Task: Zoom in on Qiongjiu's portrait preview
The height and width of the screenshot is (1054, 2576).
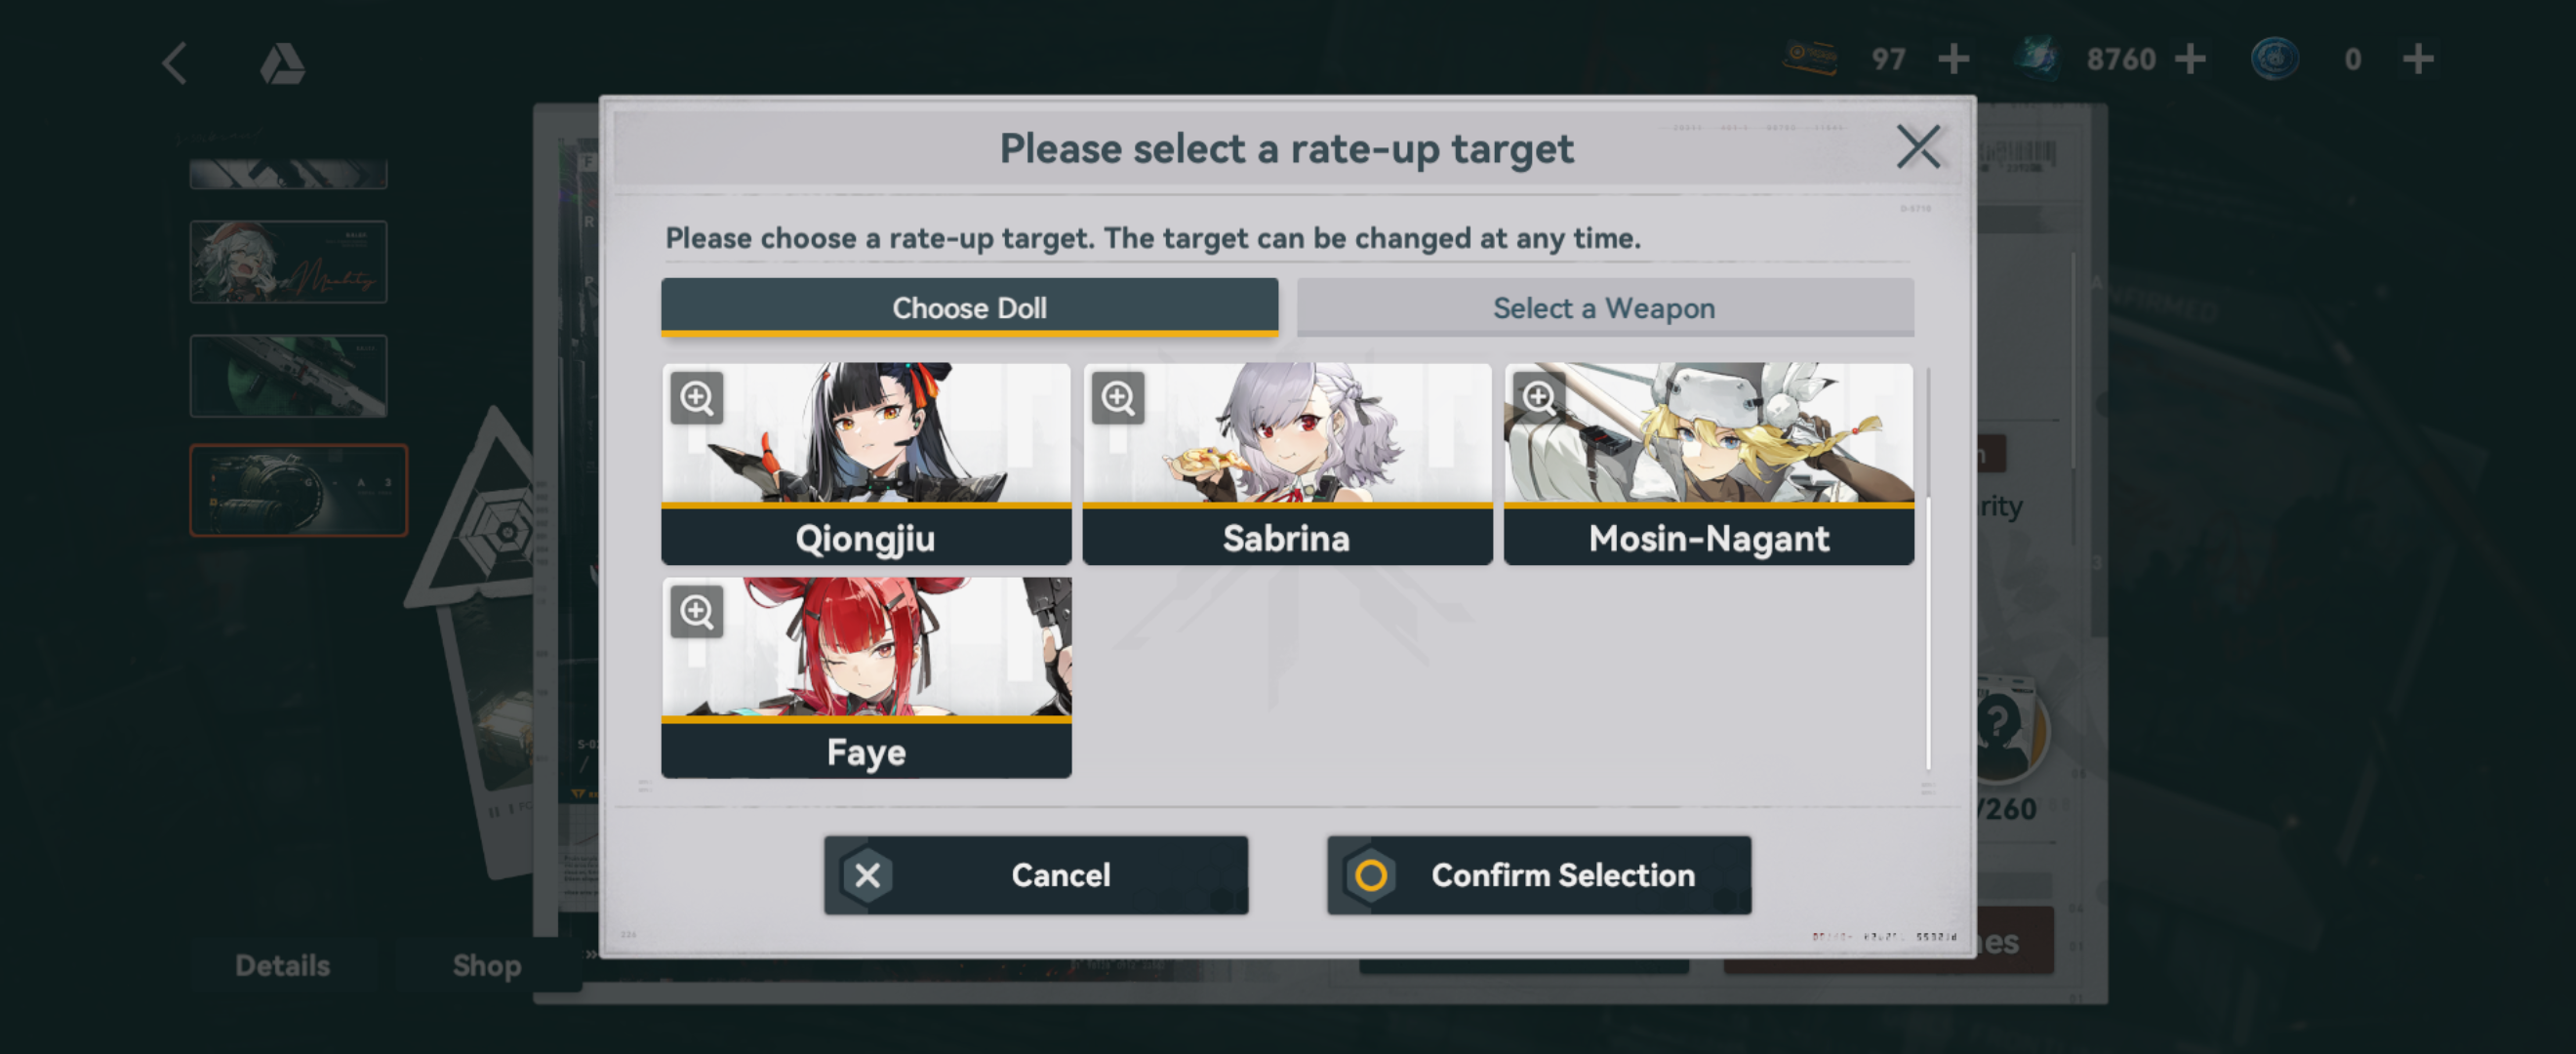Action: tap(697, 398)
